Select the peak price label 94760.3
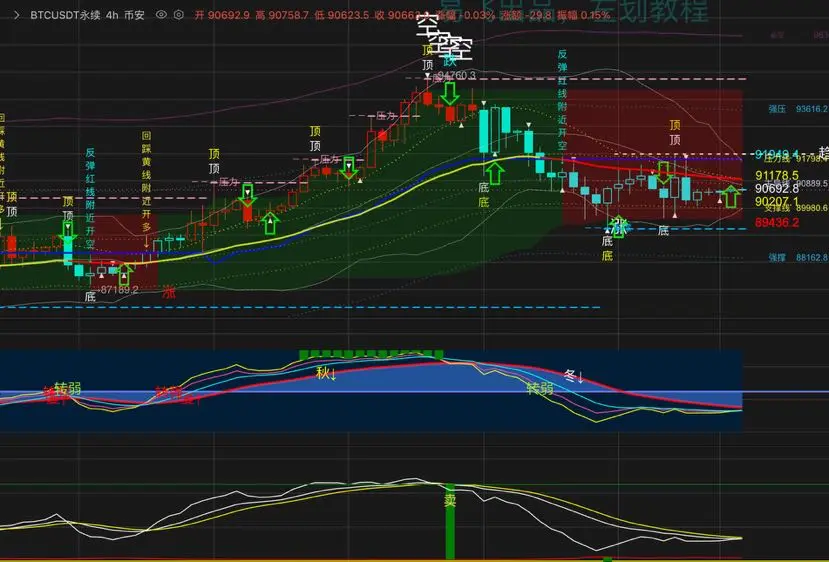Viewport: 829px width, 562px height. pyautogui.click(x=457, y=76)
